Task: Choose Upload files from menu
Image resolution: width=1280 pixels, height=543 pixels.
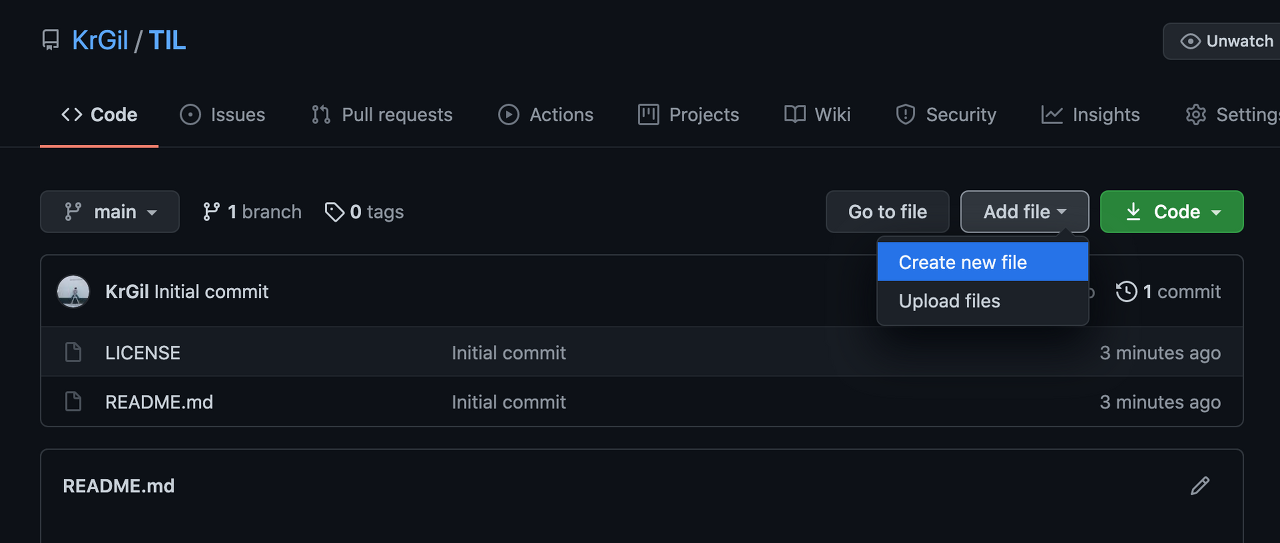Action: click(983, 301)
